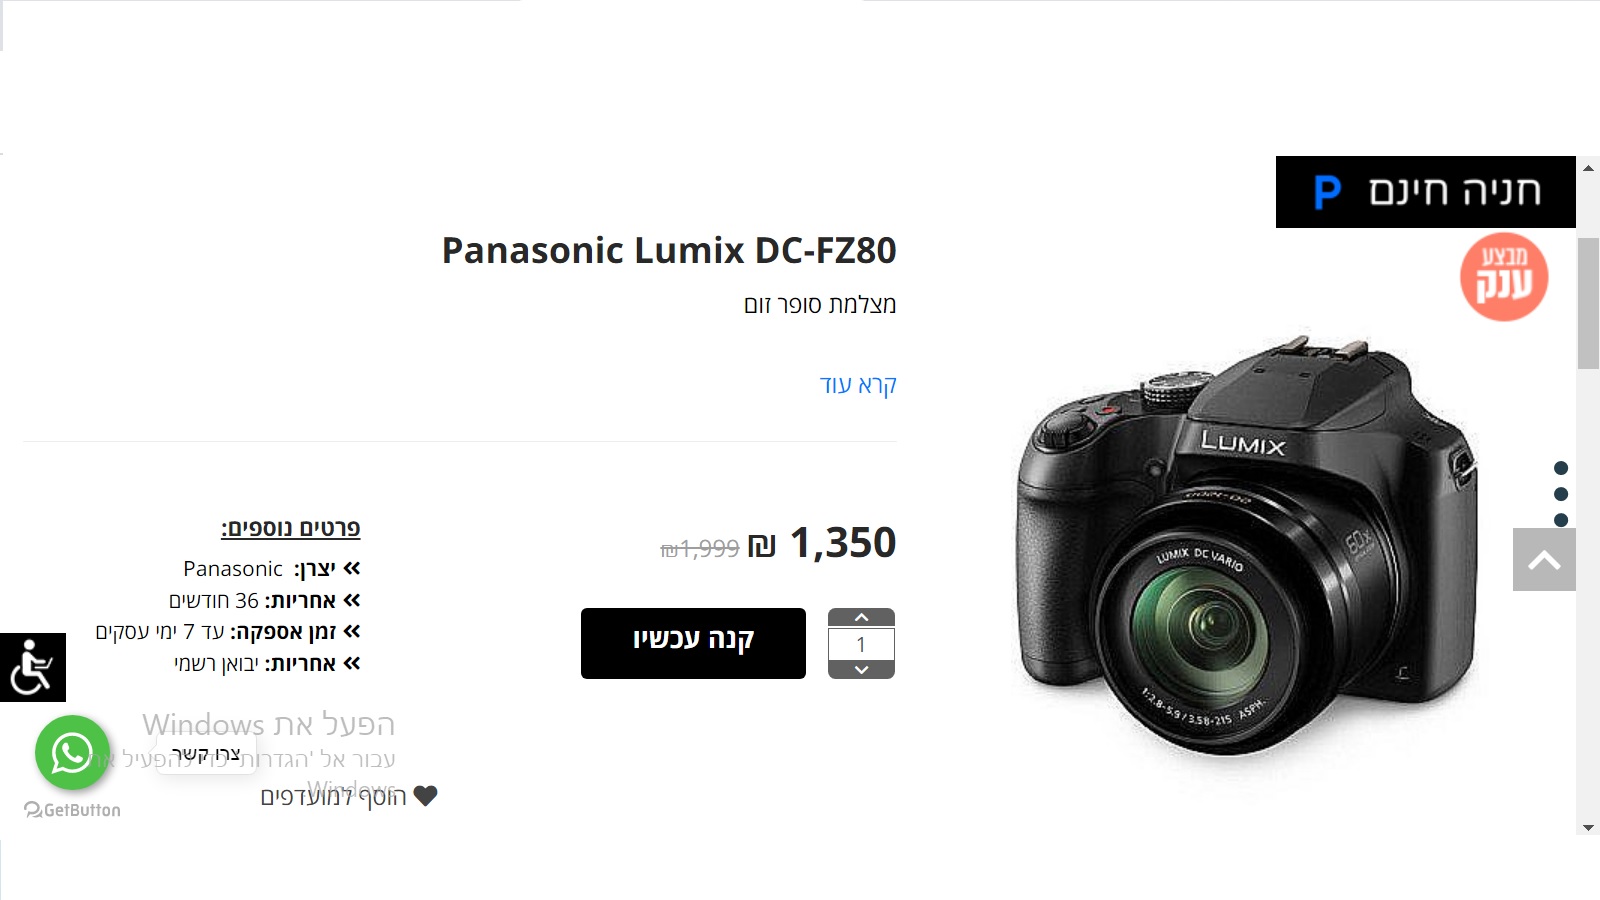The image size is (1600, 900).
Task: Click the scroll-to-top arrow button
Action: 1544,560
